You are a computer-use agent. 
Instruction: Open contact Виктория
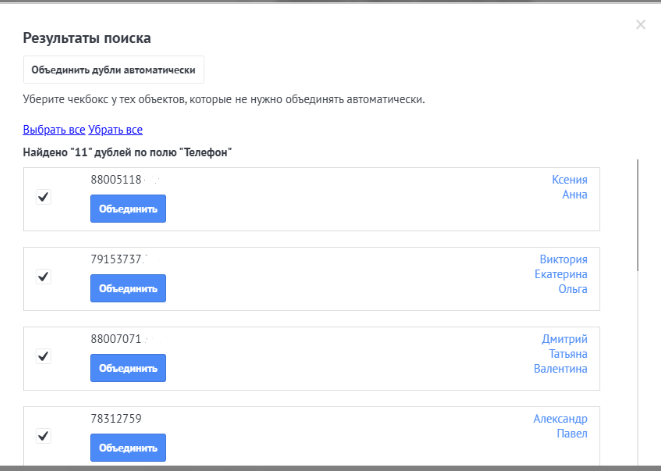(563, 259)
